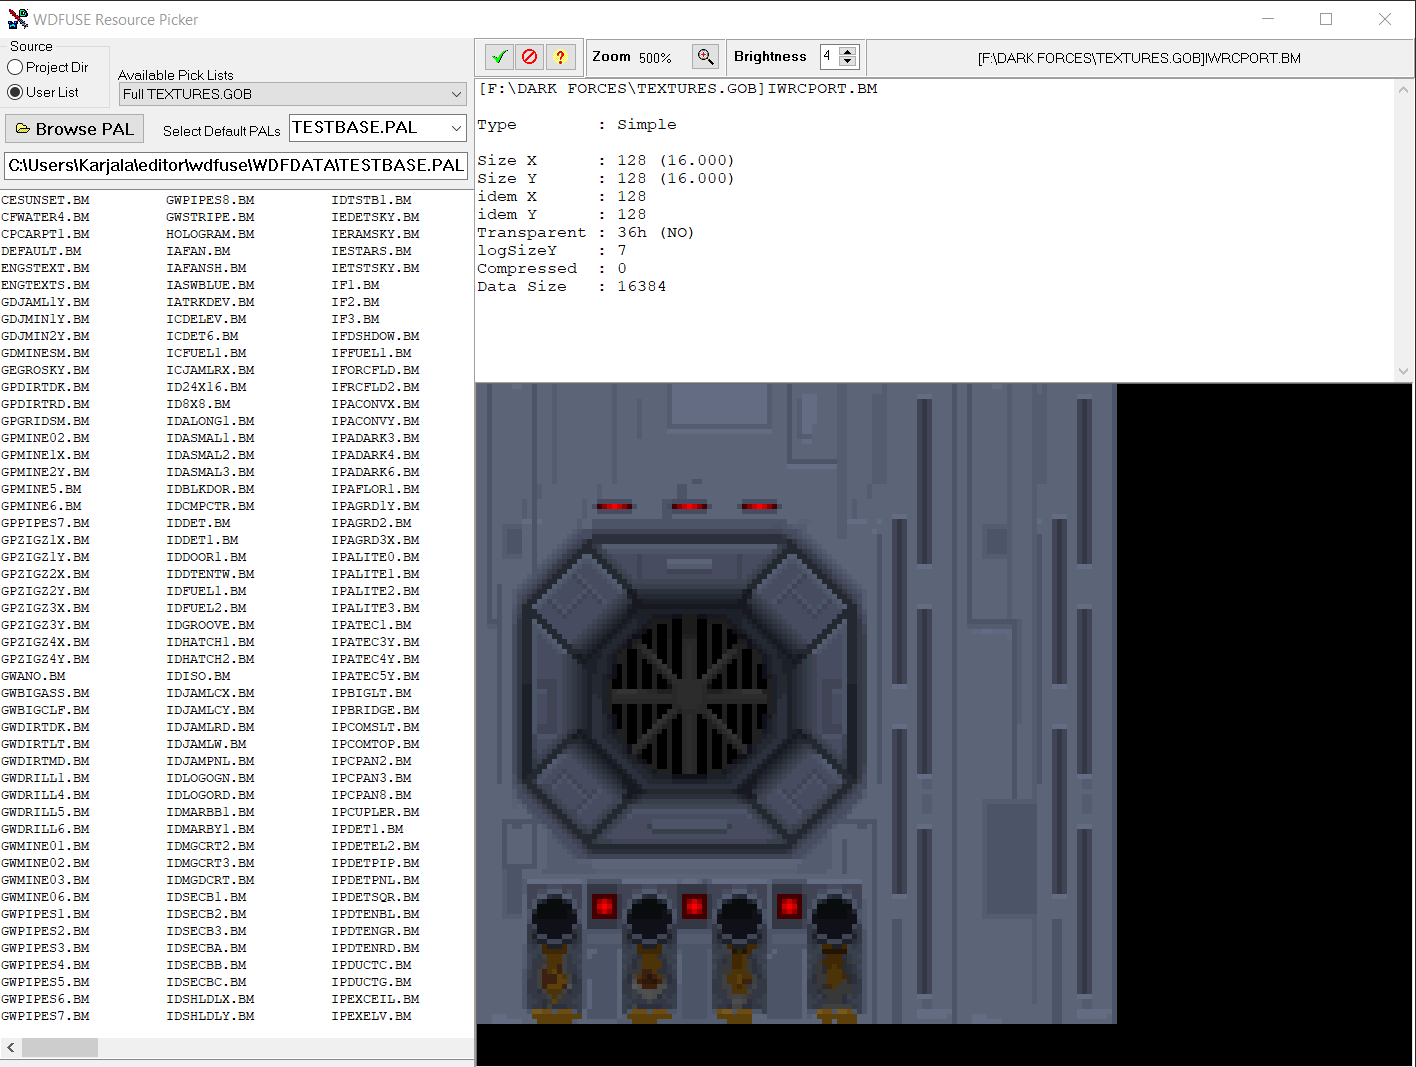The image size is (1416, 1067).
Task: Cancel with the red prohibition icon
Action: coord(530,57)
